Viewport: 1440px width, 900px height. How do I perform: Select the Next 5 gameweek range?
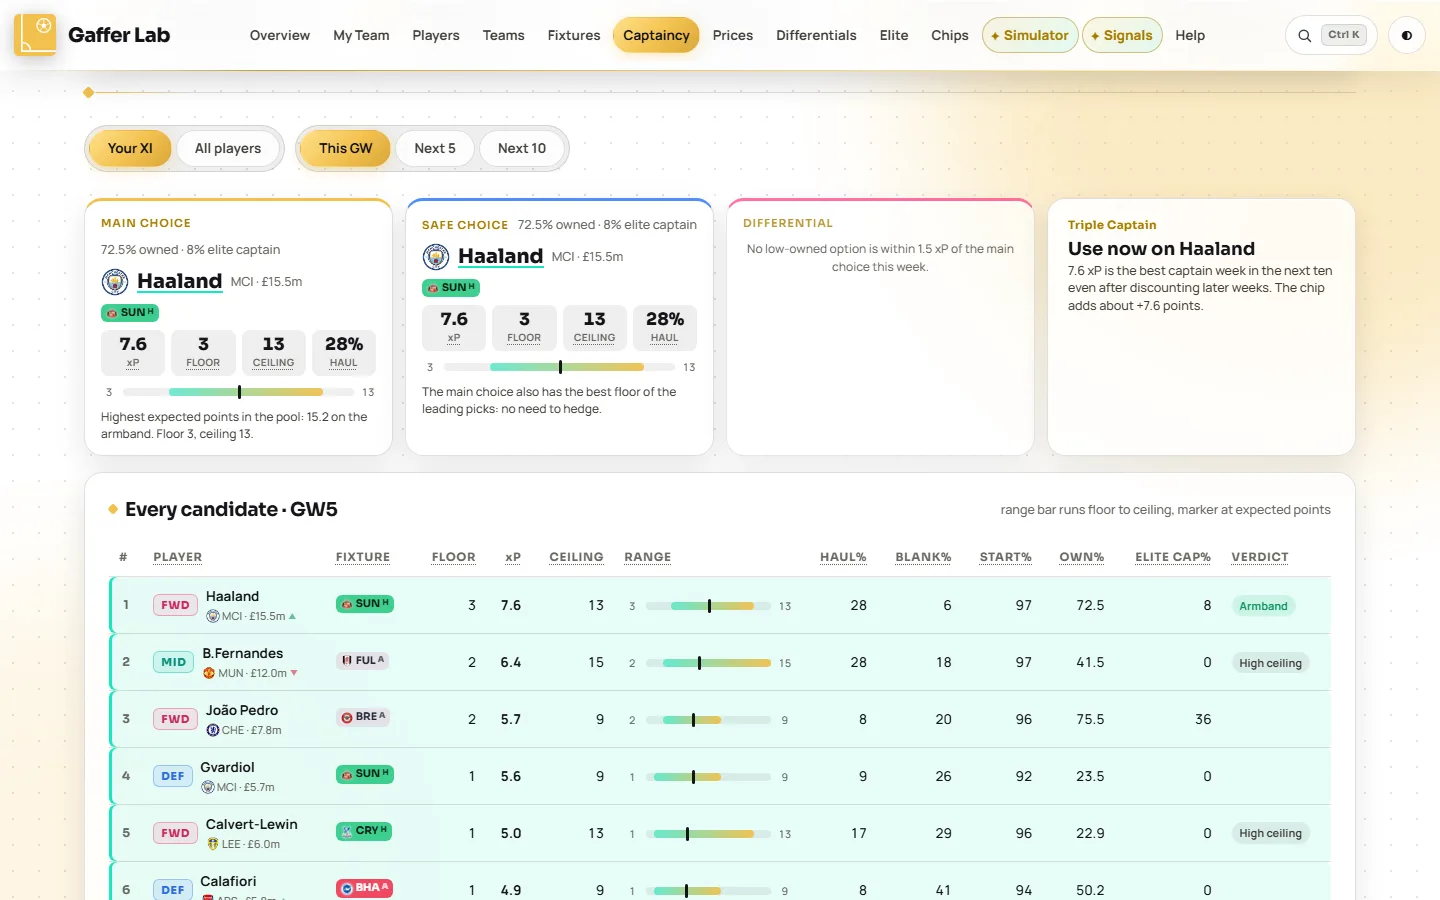point(435,149)
